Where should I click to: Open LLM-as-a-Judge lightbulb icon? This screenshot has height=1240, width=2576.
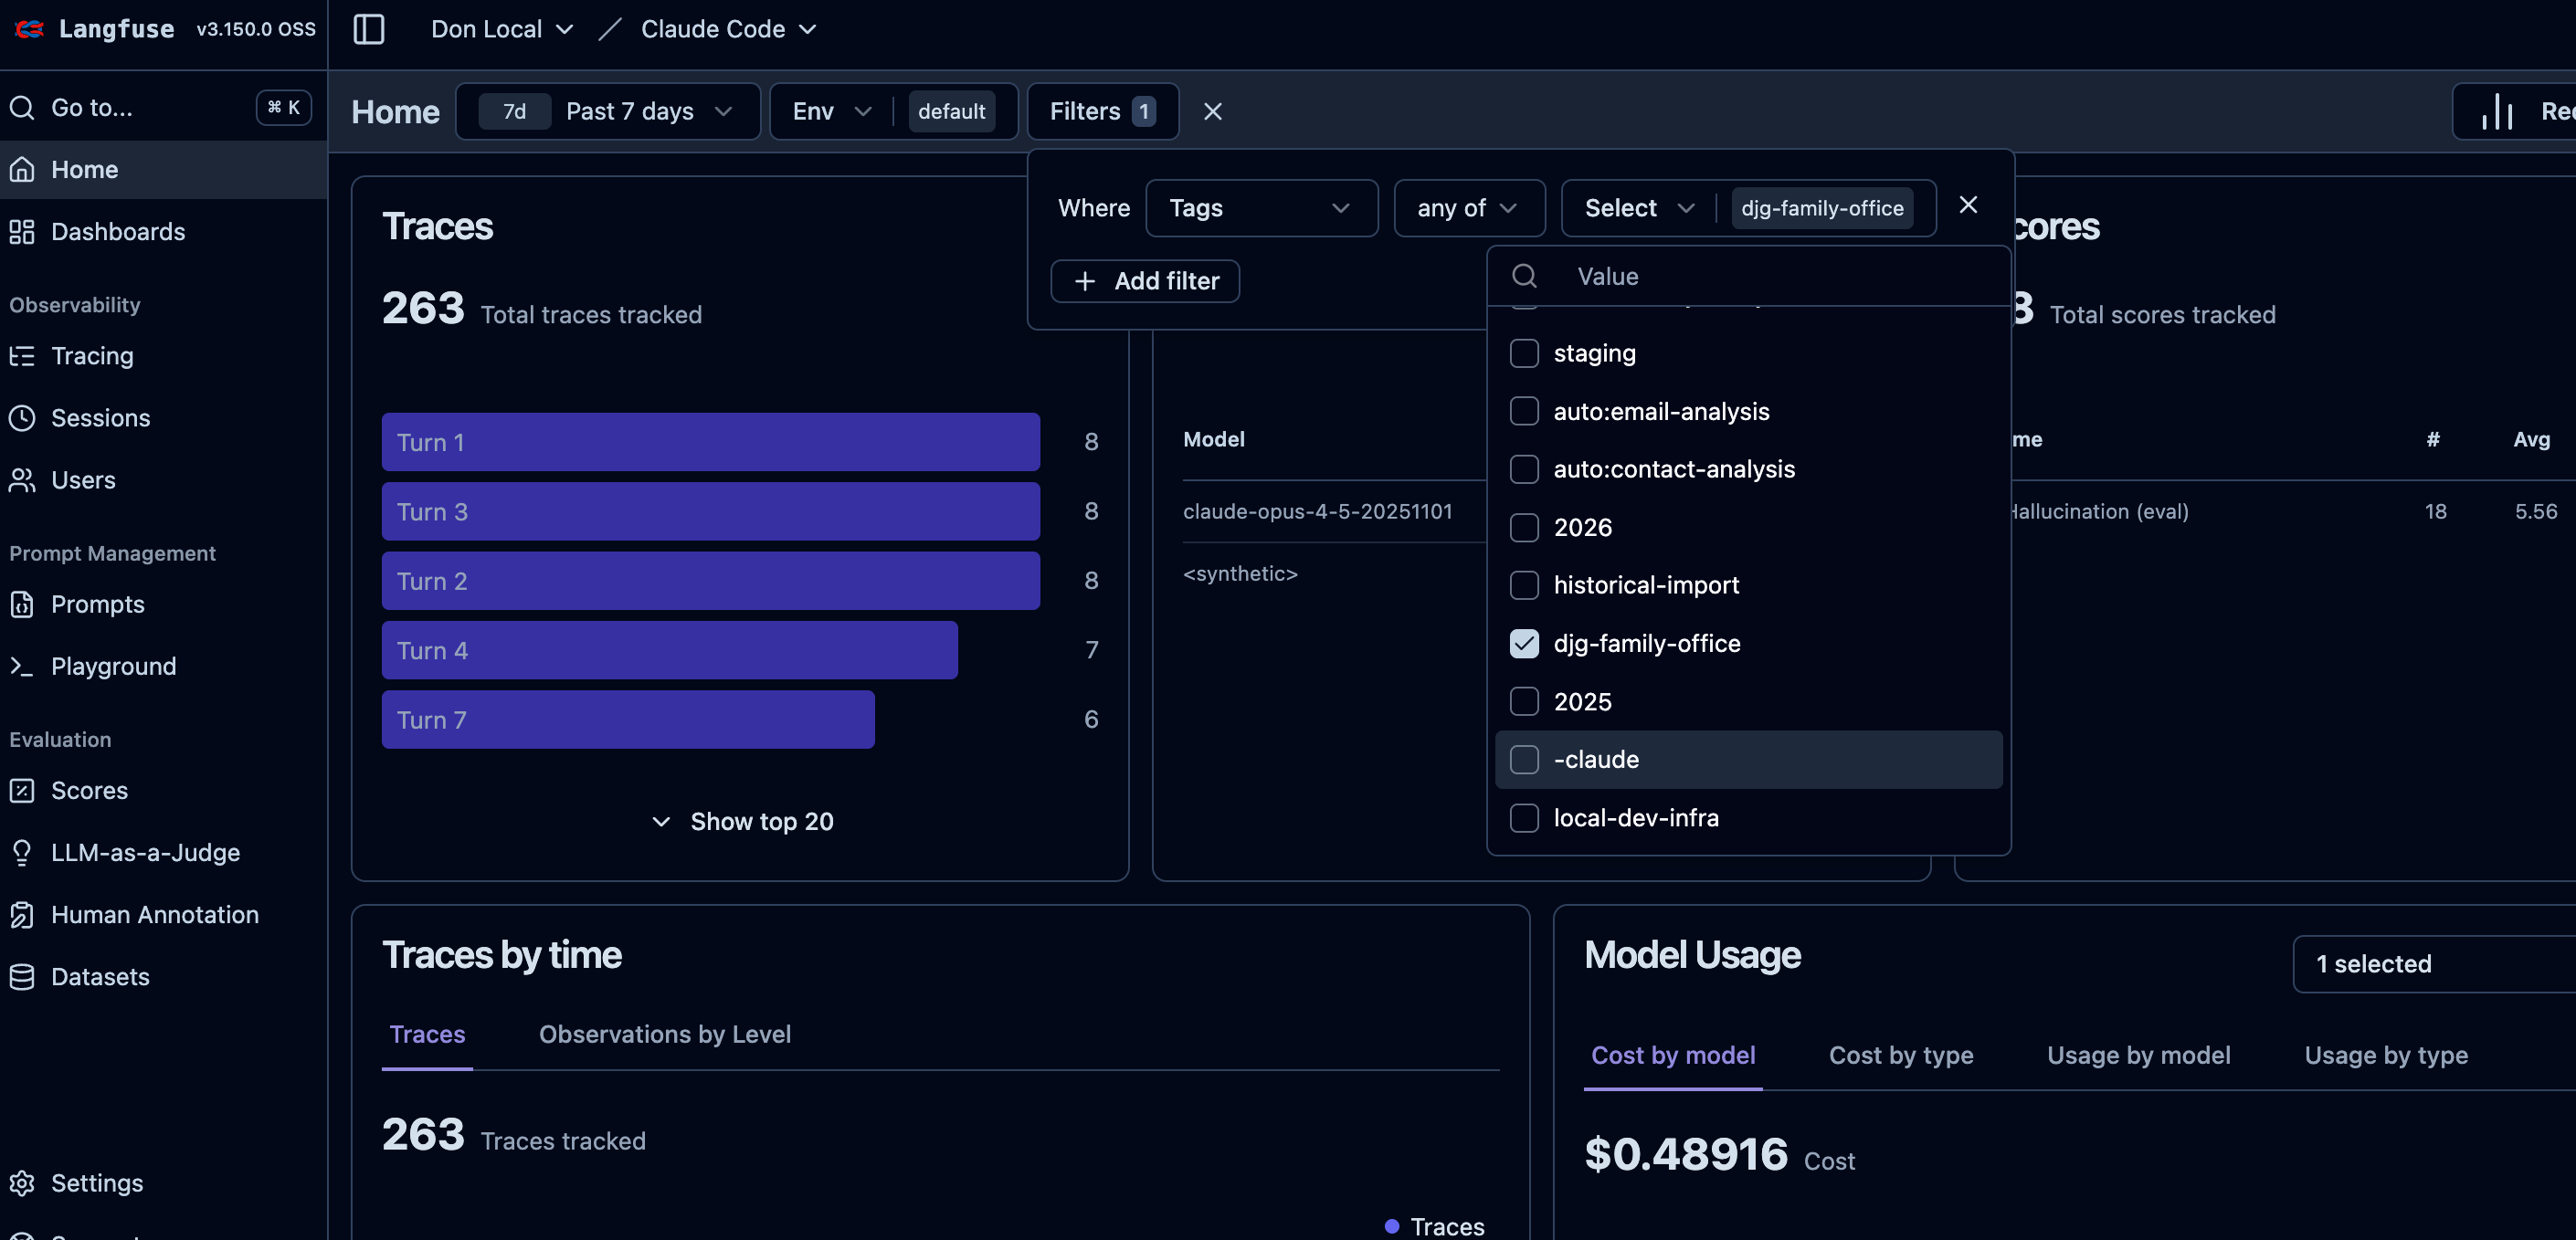click(22, 852)
